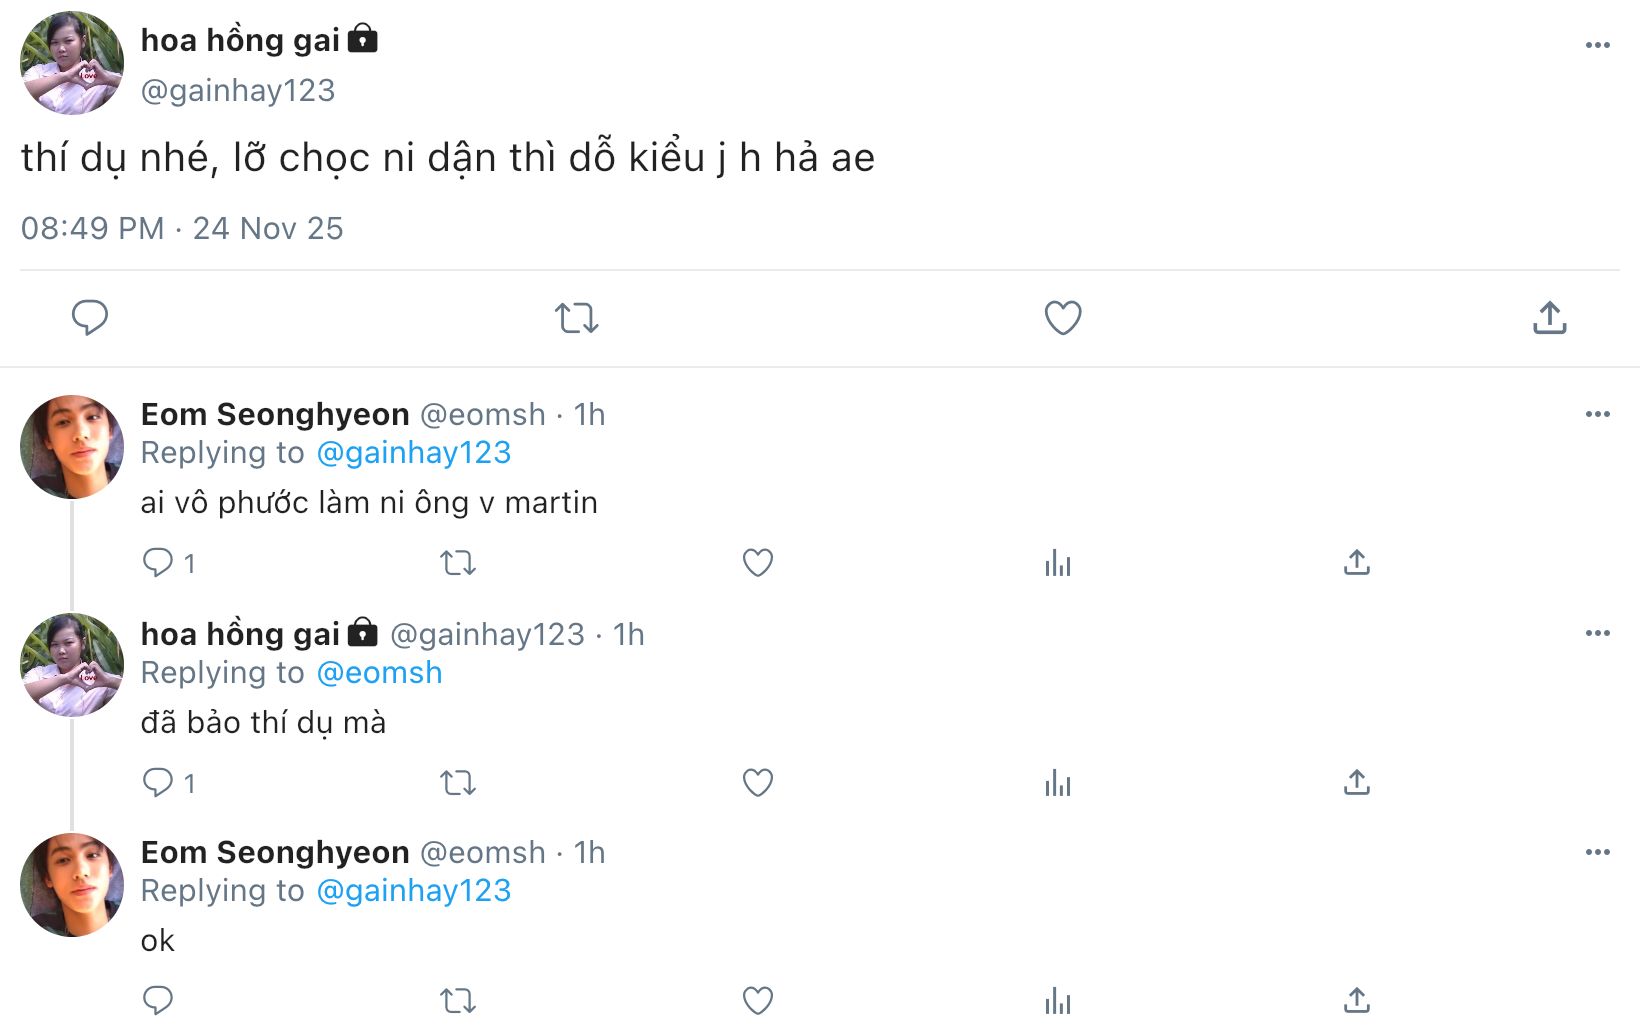Retweet the main tweet about chọc ni
This screenshot has height=1031, width=1640.
pyautogui.click(x=576, y=318)
